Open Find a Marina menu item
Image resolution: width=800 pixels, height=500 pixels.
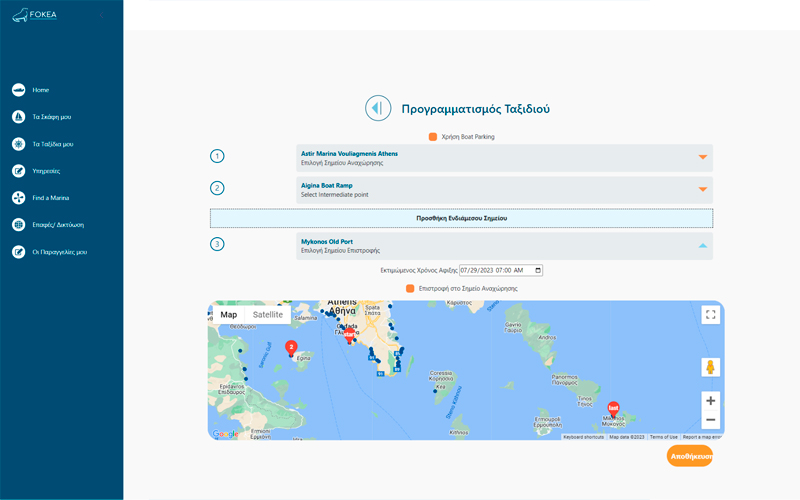(x=51, y=198)
